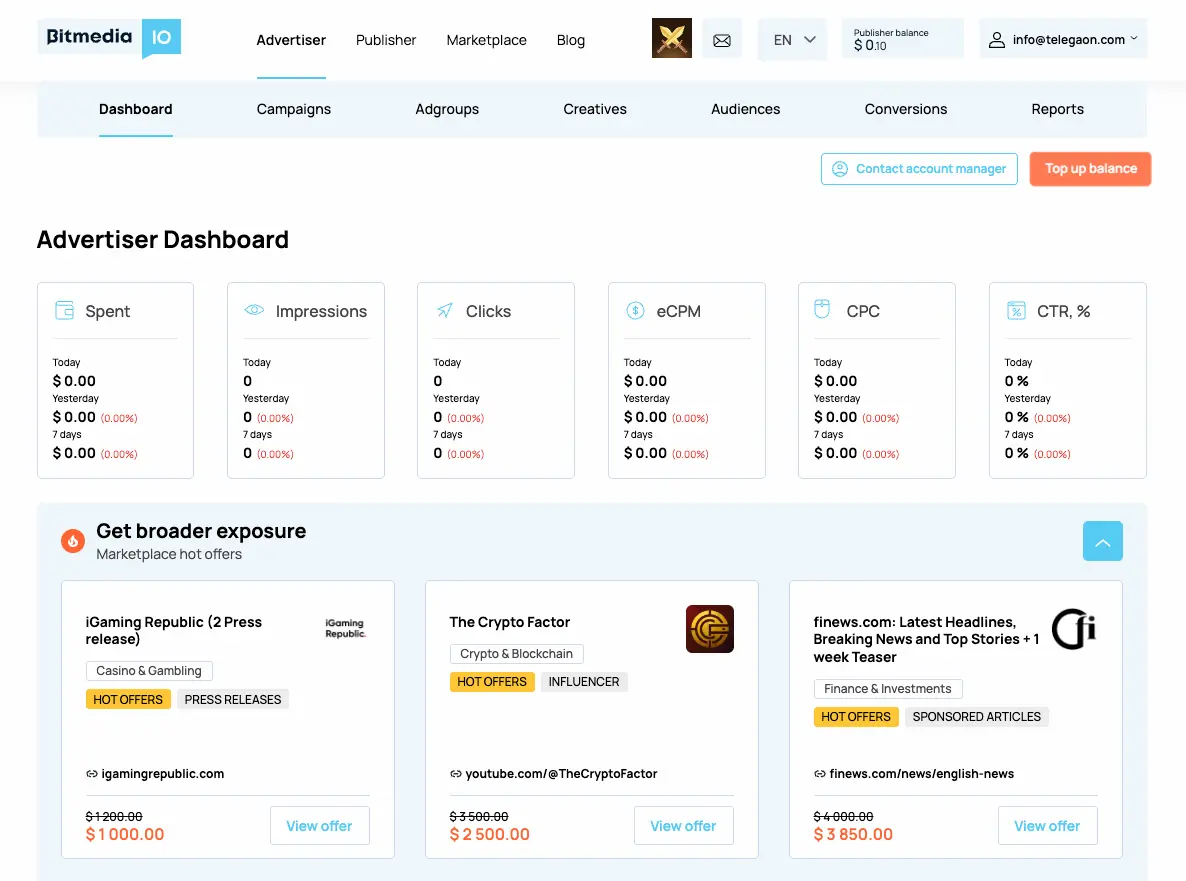
Task: Click the Spent wallet icon
Action: (65, 310)
